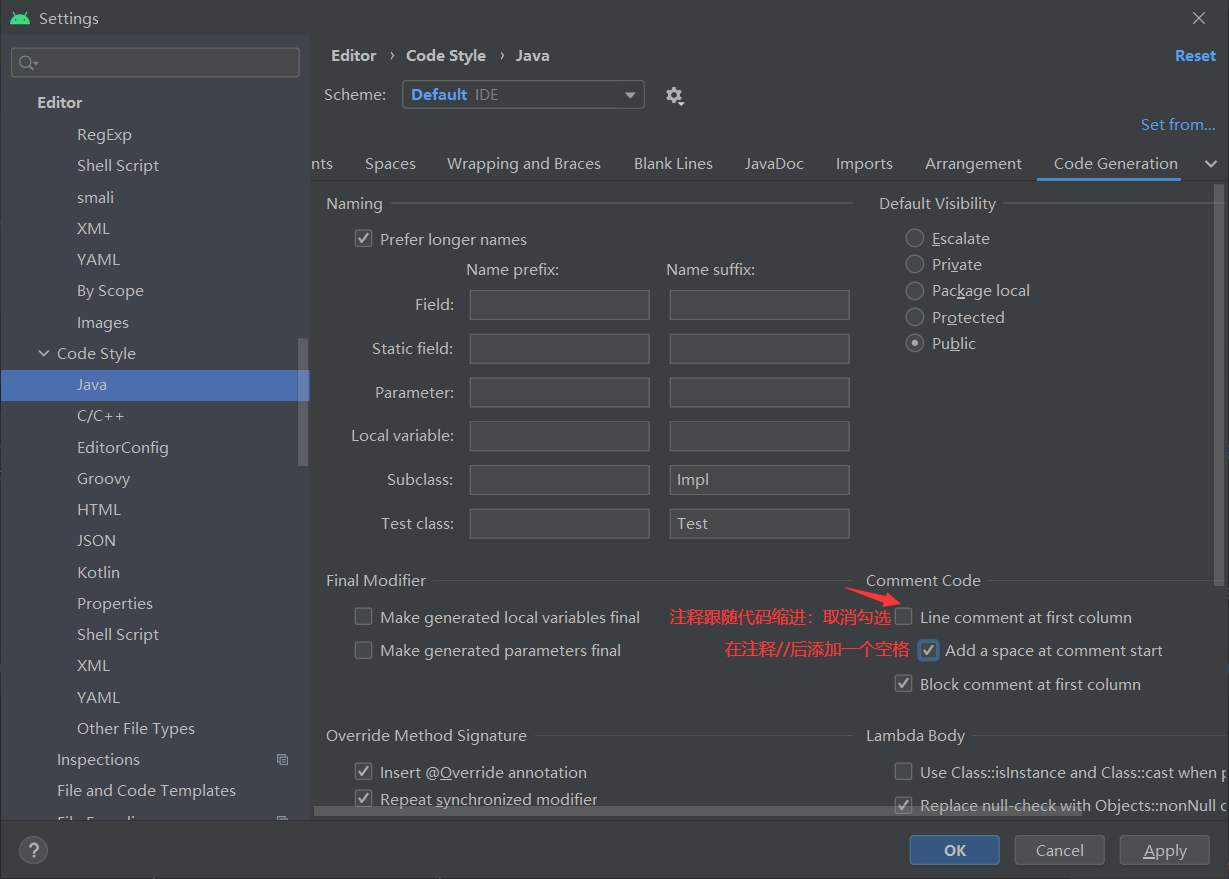Click the Field name prefix input
The height and width of the screenshot is (879, 1229).
(559, 305)
